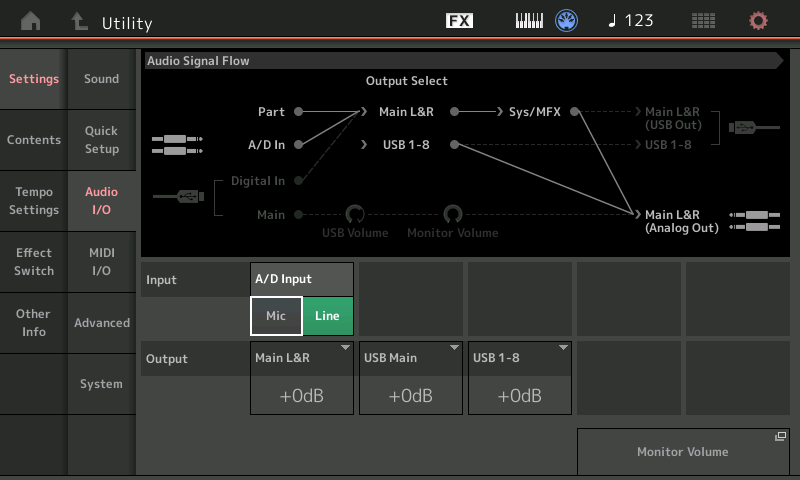800x480 pixels.
Task: Open the USB 1-8 output dropdown
Action: click(520, 377)
